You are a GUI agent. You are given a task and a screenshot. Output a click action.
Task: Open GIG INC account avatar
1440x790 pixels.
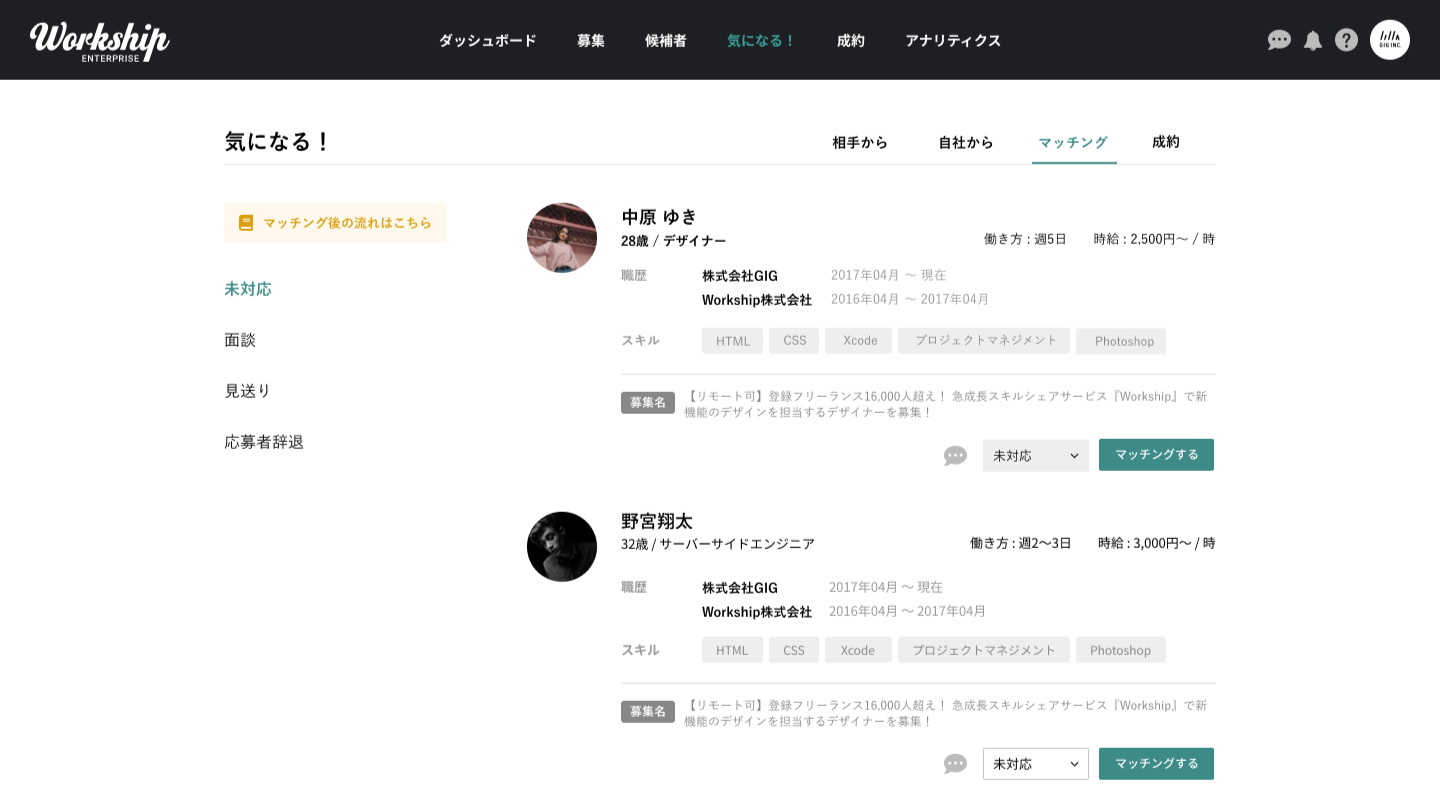tap(1389, 40)
